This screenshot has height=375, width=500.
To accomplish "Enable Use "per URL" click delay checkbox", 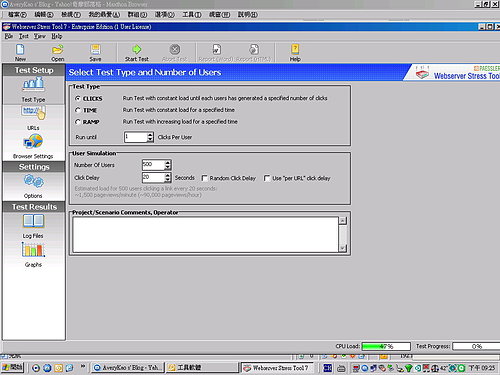I will coord(267,178).
